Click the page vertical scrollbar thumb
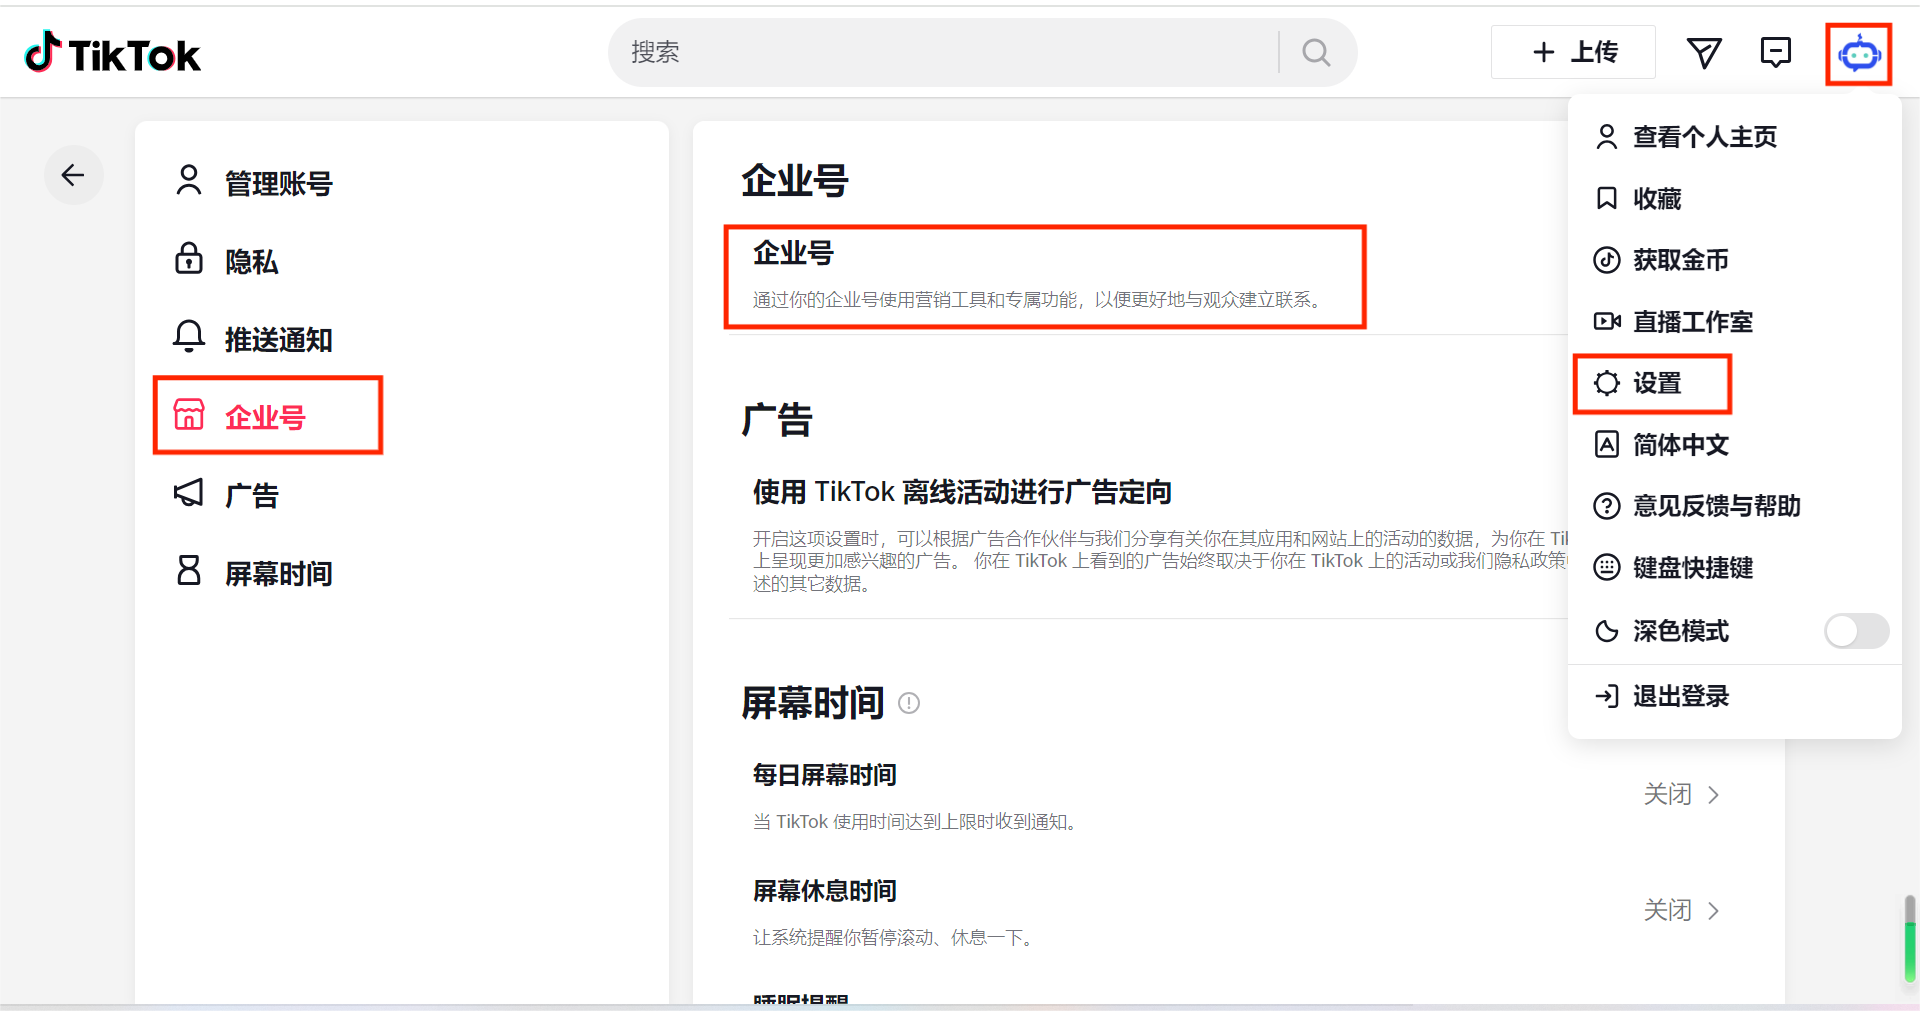The image size is (1920, 1011). (x=1910, y=938)
